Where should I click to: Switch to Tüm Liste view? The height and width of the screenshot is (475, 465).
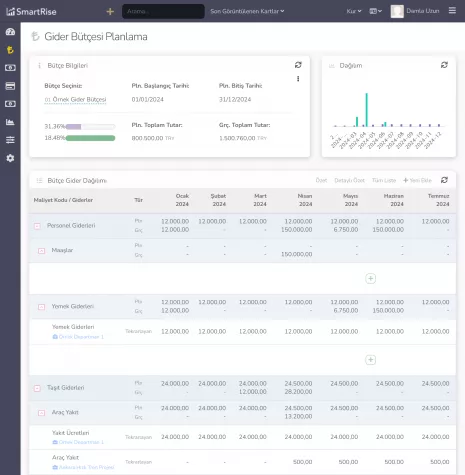(384, 180)
